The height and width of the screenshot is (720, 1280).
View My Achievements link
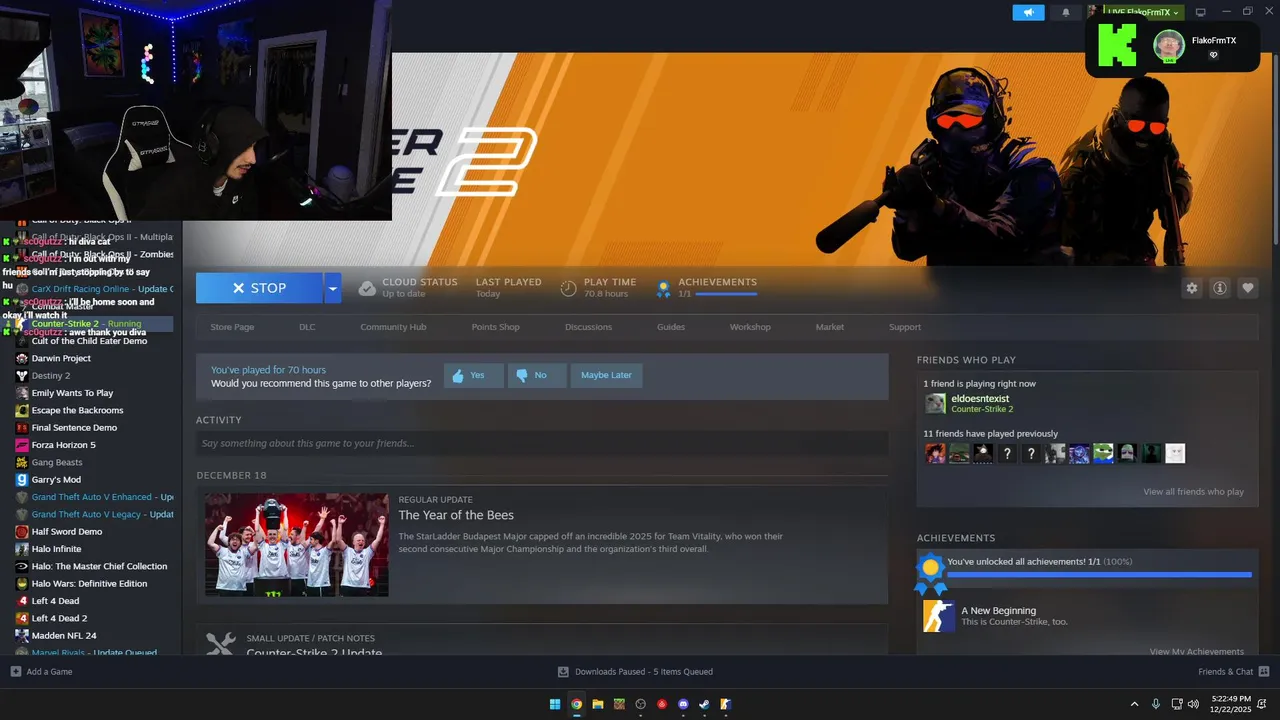click(x=1197, y=651)
